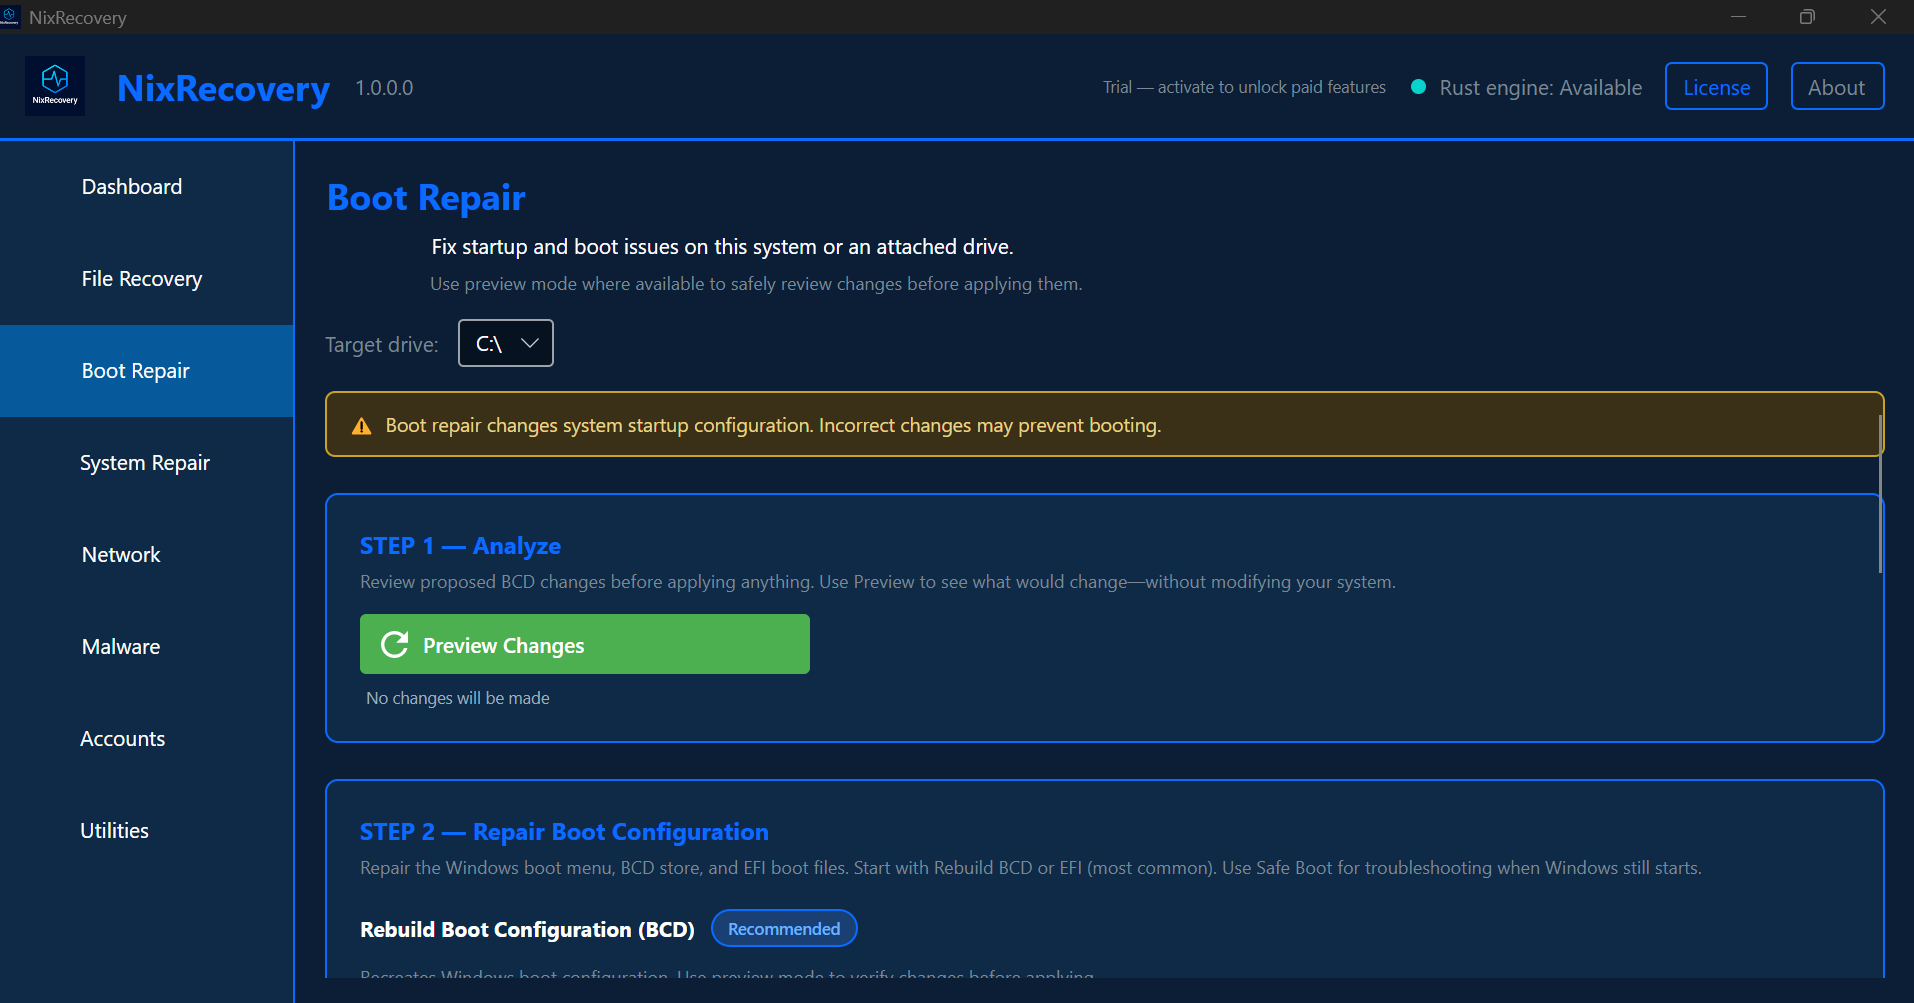Switch to the Network section
This screenshot has width=1914, height=1003.
point(147,555)
